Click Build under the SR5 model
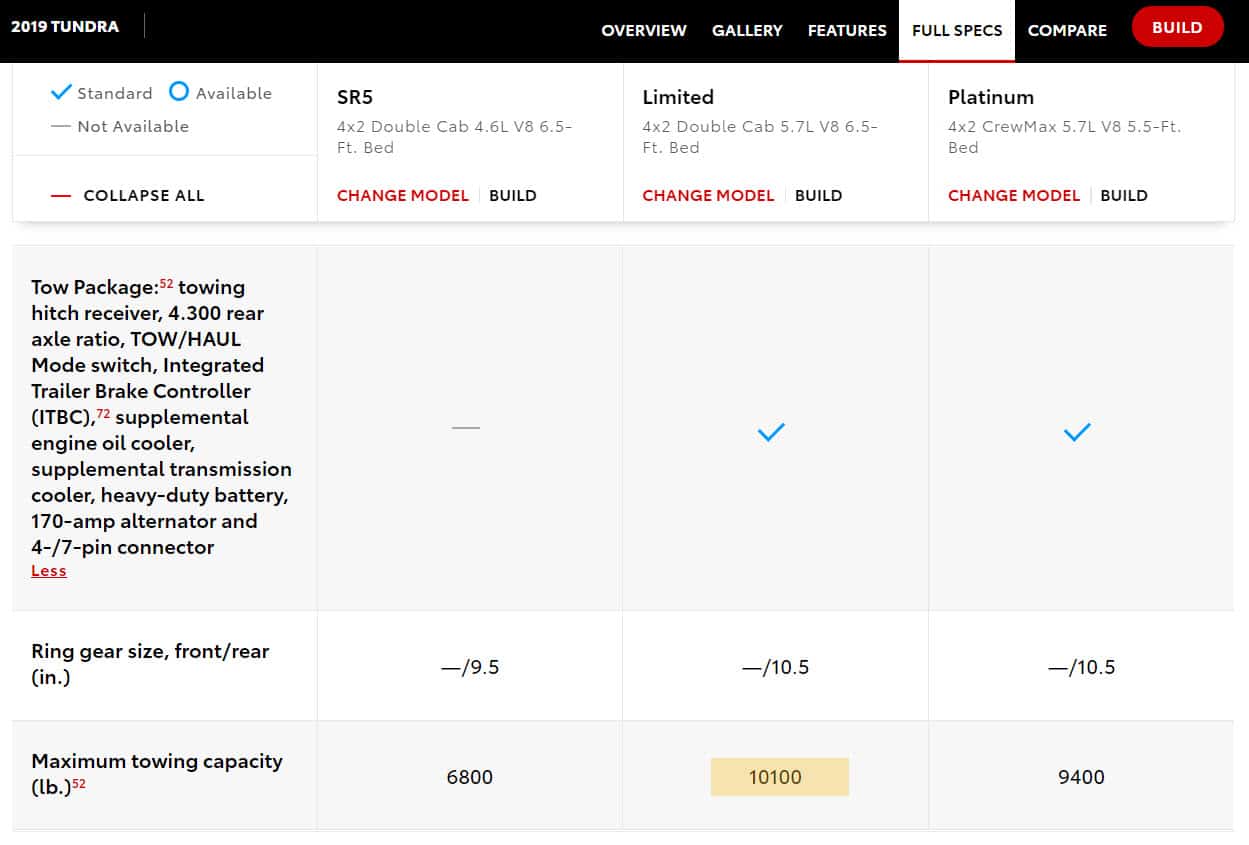The image size is (1249, 845). pos(513,196)
